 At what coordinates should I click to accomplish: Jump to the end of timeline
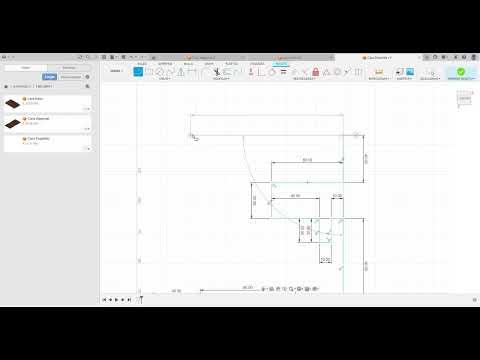[x=129, y=300]
